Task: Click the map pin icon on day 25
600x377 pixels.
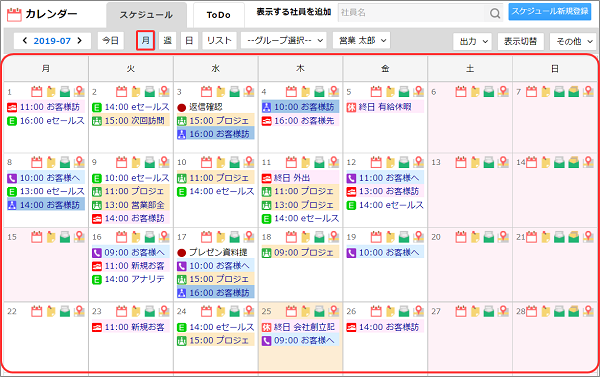Action: (x=334, y=311)
